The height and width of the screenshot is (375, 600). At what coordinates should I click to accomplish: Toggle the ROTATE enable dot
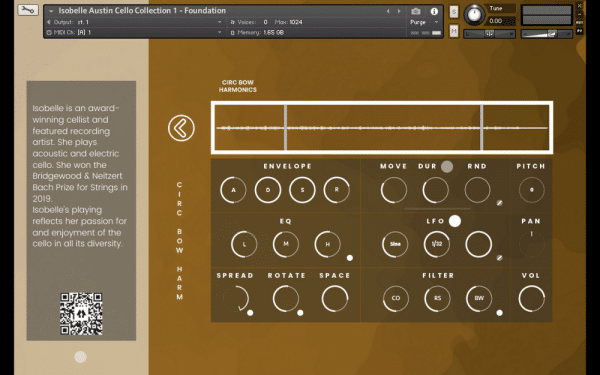(x=300, y=313)
